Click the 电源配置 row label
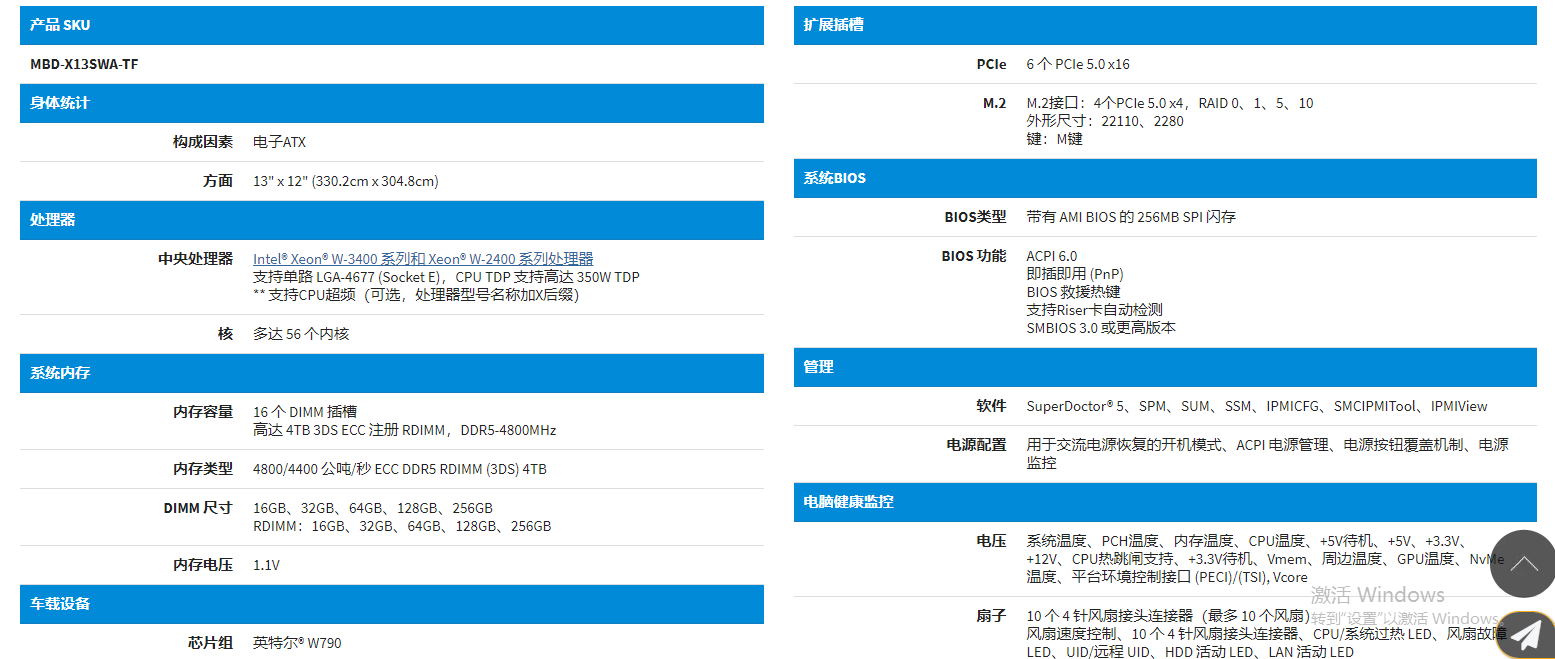Image resolution: width=1555 pixels, height=659 pixels. tap(976, 444)
